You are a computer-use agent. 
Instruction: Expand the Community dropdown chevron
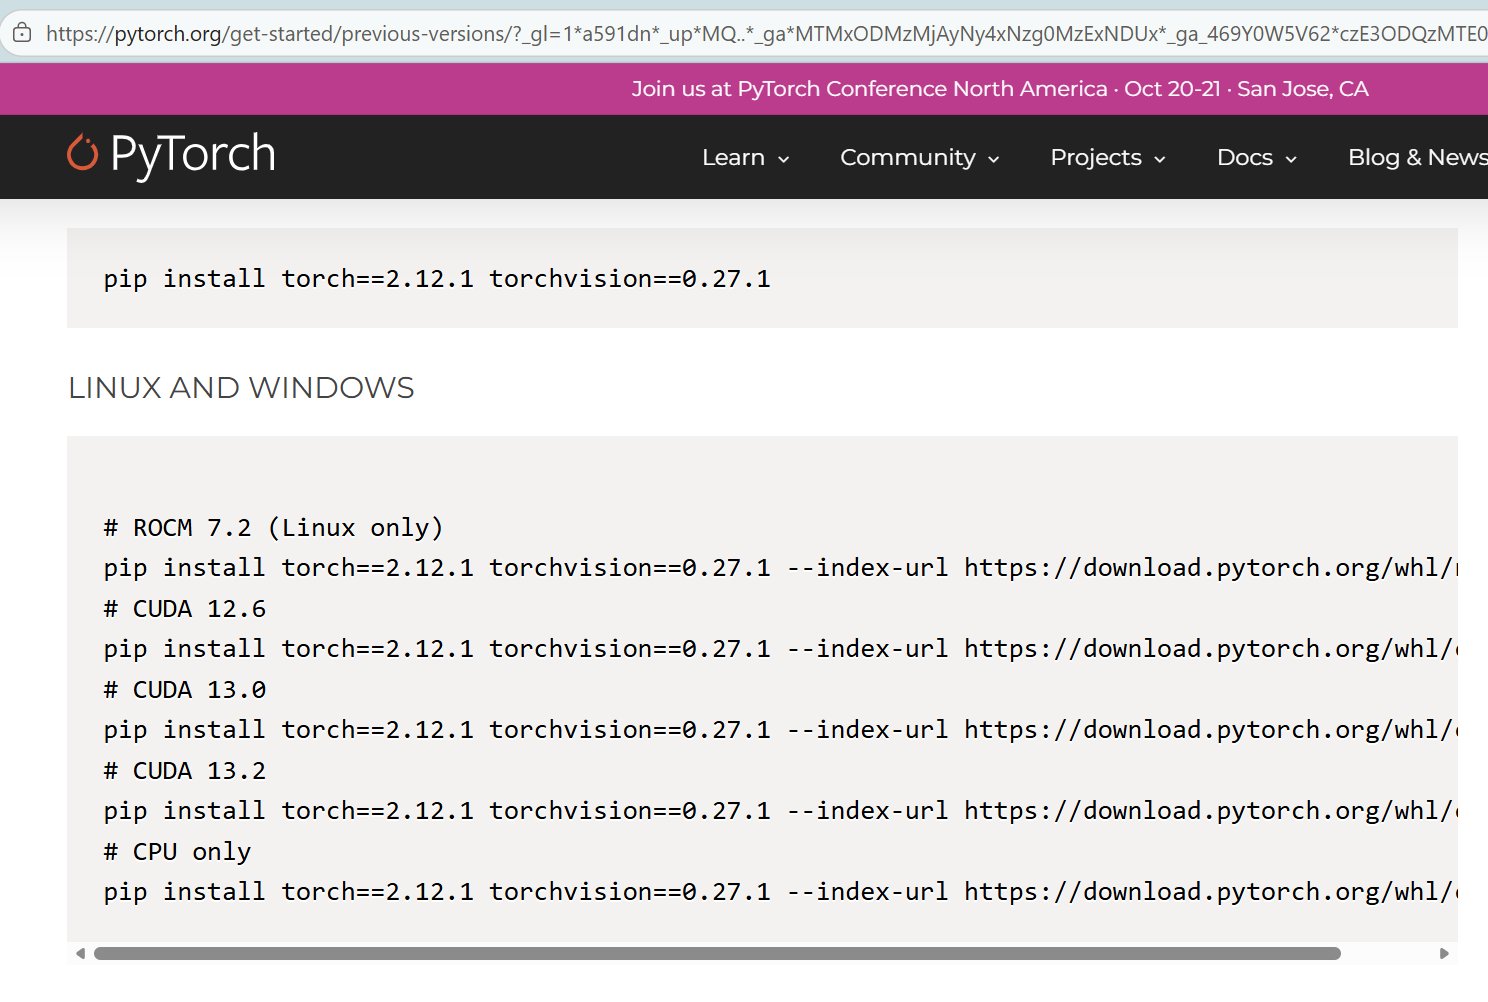point(994,159)
